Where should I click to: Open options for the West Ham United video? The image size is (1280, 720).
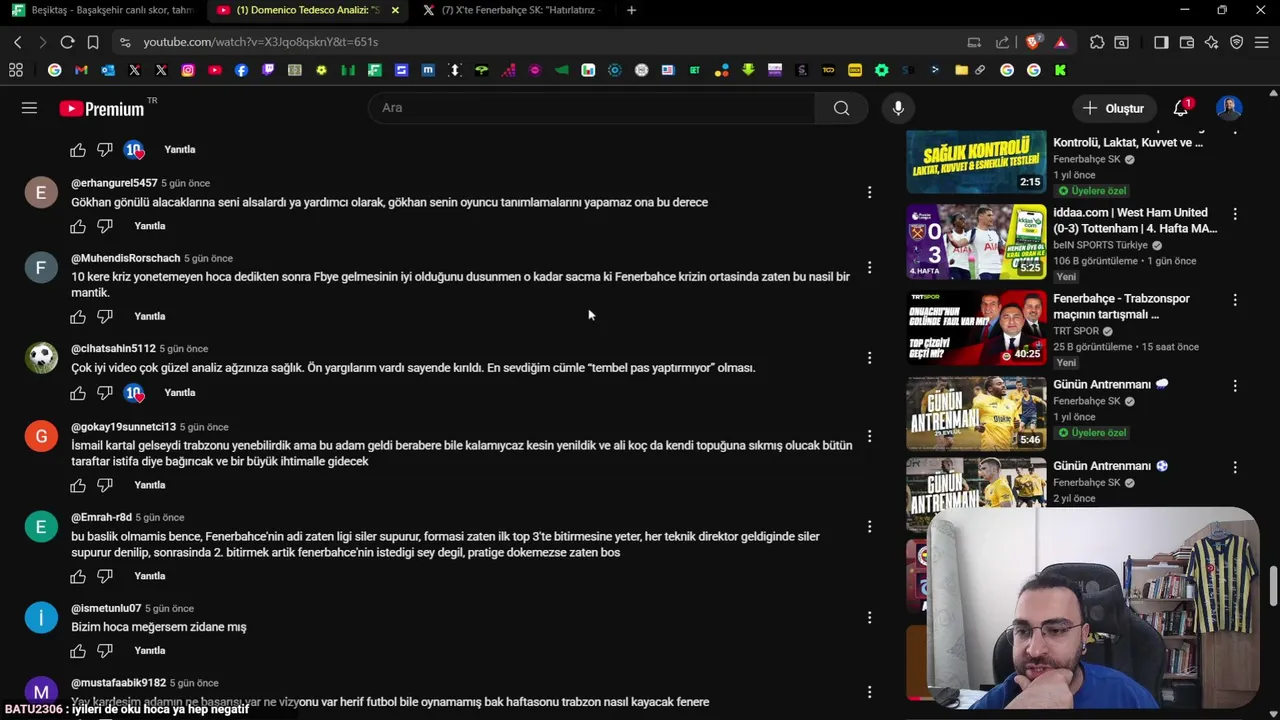[x=1235, y=214]
